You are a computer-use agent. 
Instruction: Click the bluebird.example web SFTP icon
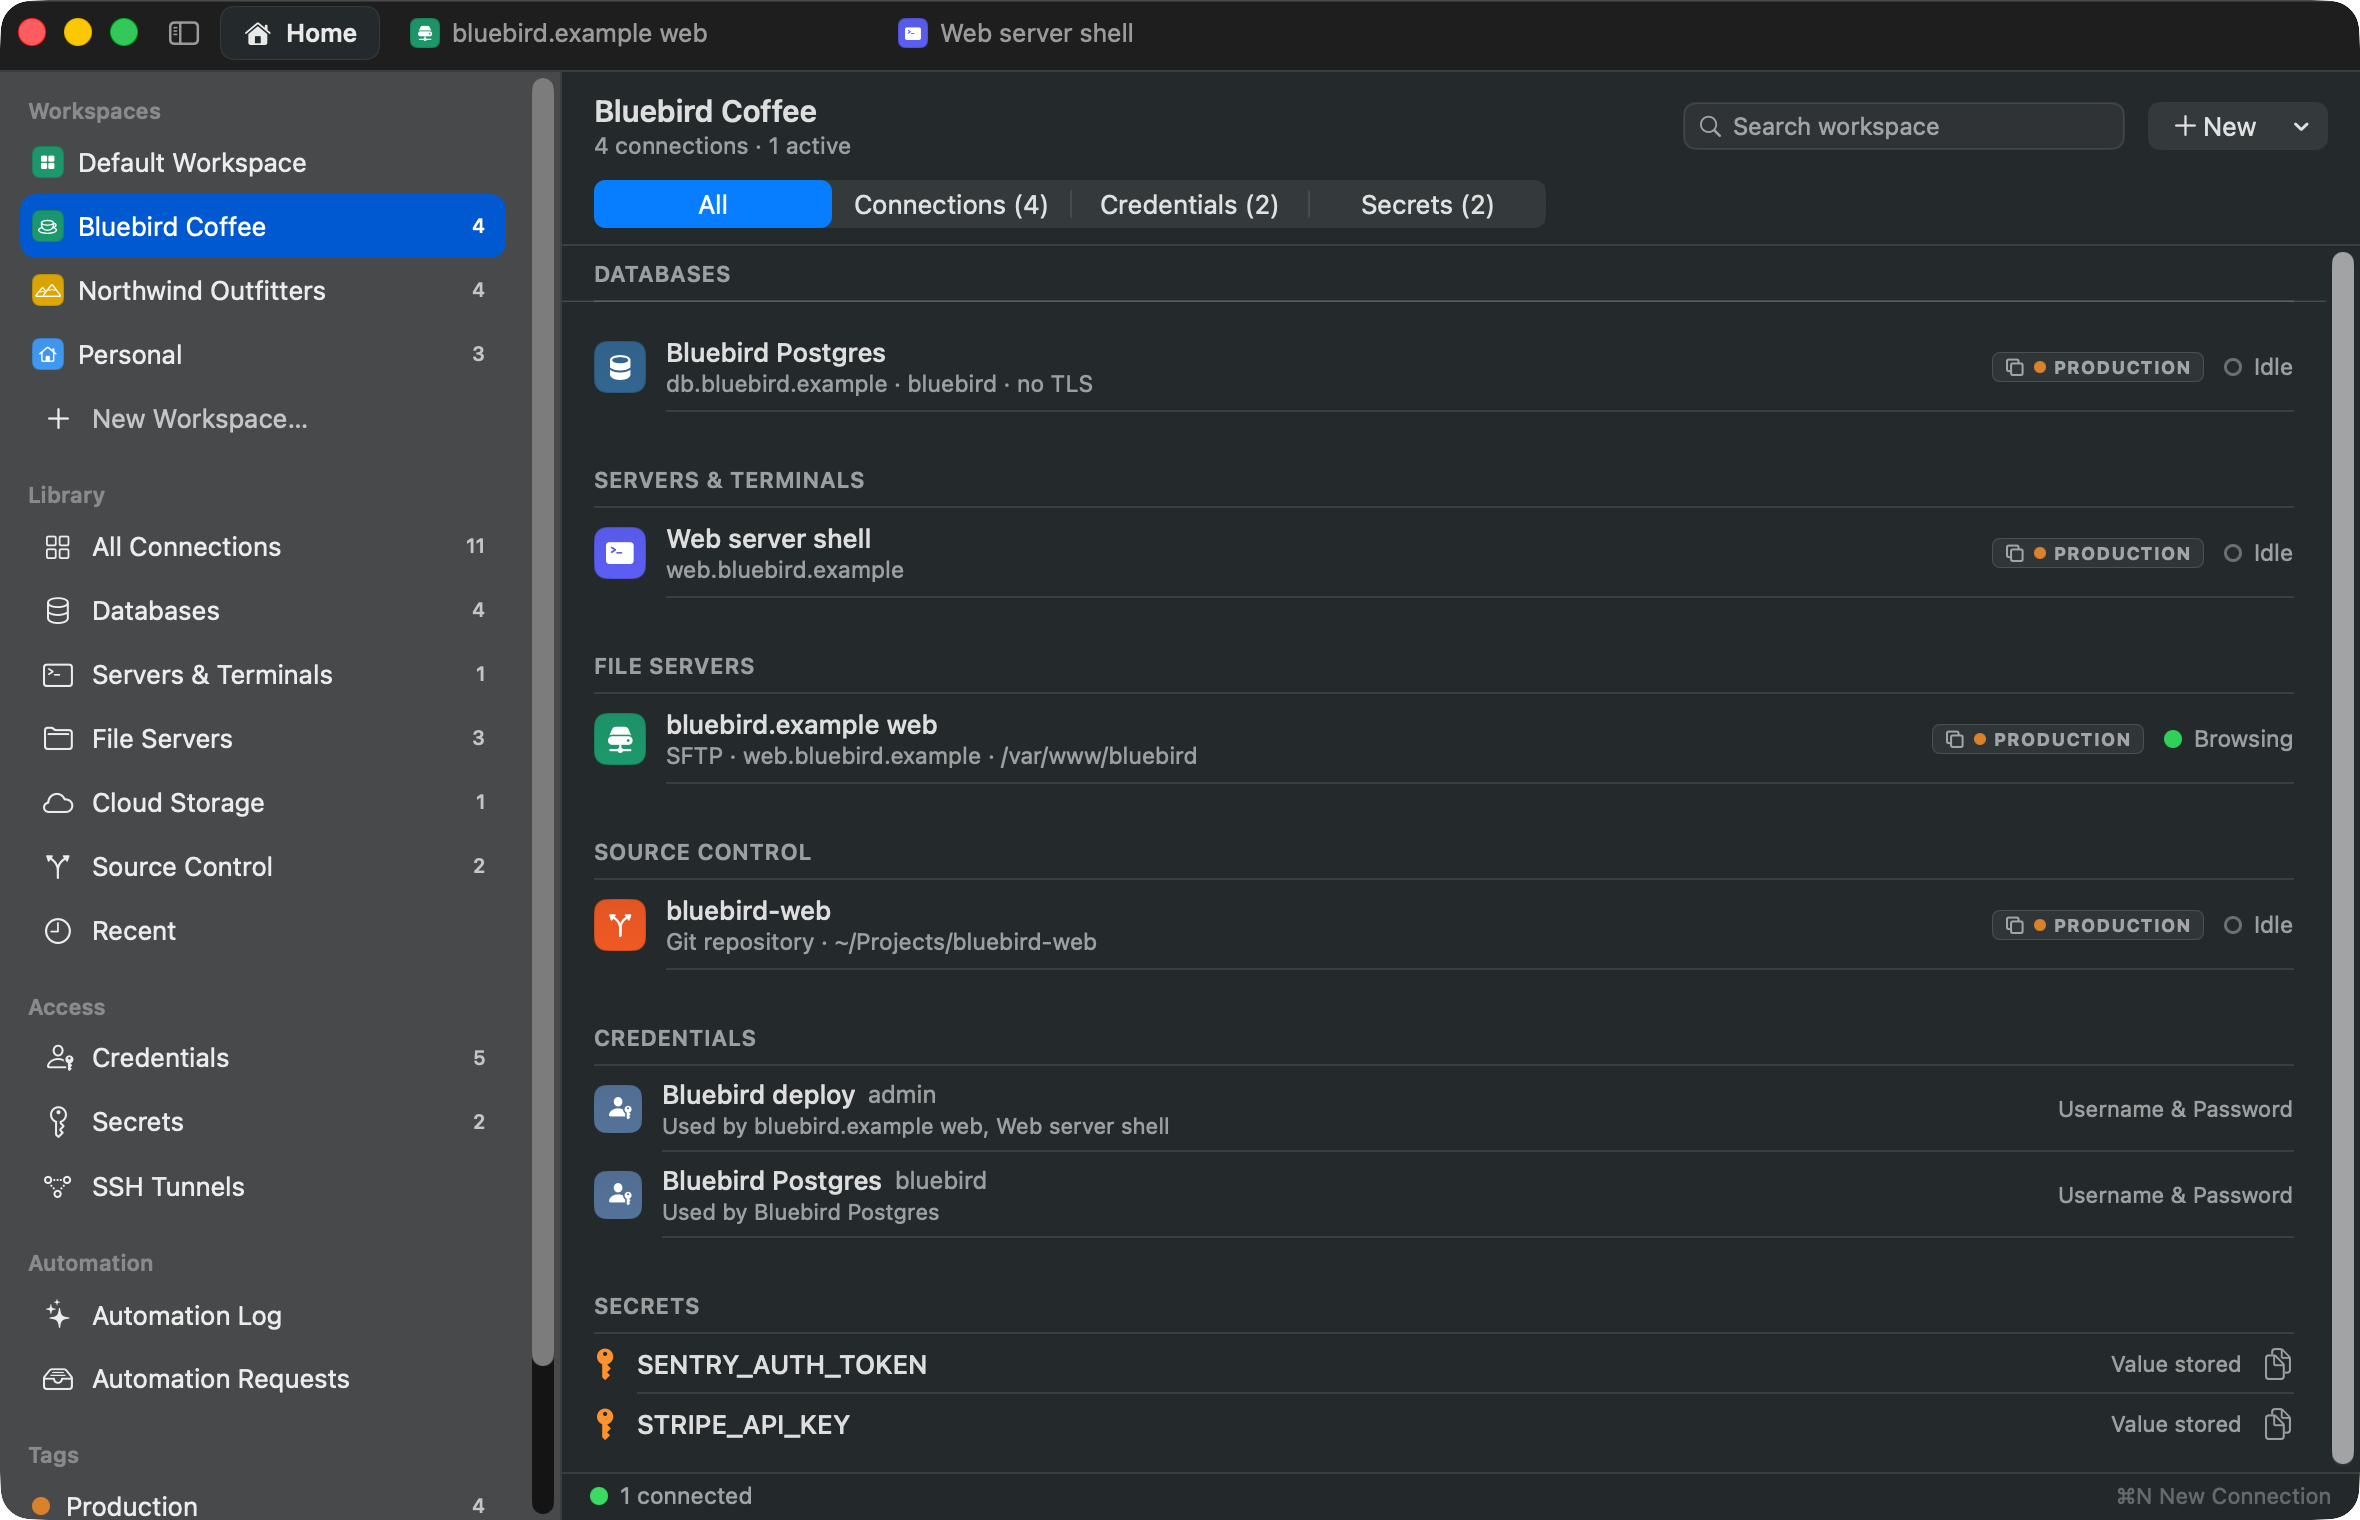(620, 739)
